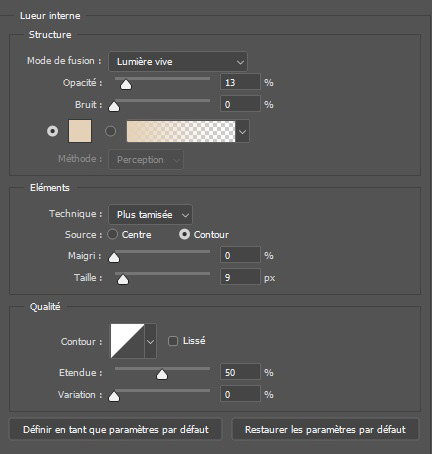Click the gradient preview bar

click(181, 131)
